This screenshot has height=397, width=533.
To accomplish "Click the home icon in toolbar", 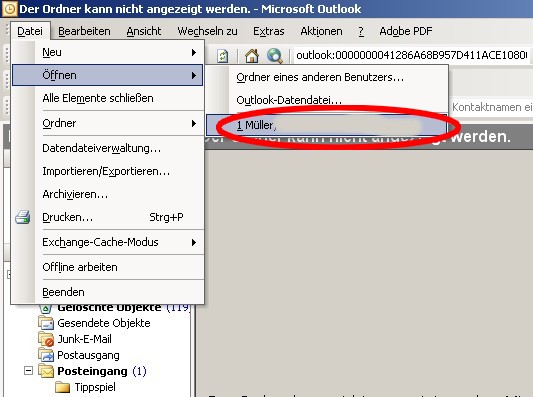I will (252, 55).
